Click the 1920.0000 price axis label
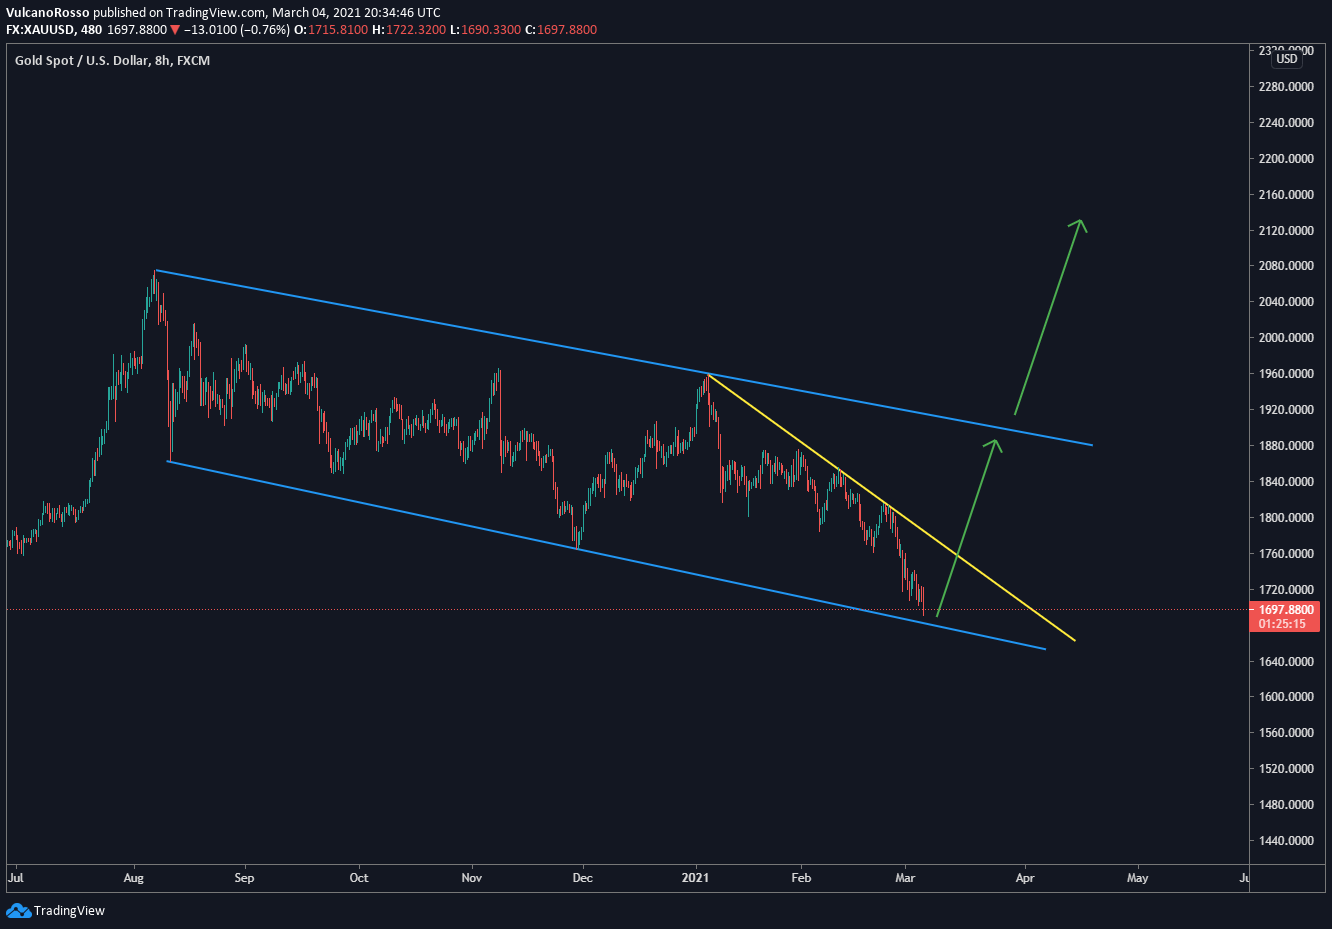The width and height of the screenshot is (1332, 929). click(x=1286, y=410)
